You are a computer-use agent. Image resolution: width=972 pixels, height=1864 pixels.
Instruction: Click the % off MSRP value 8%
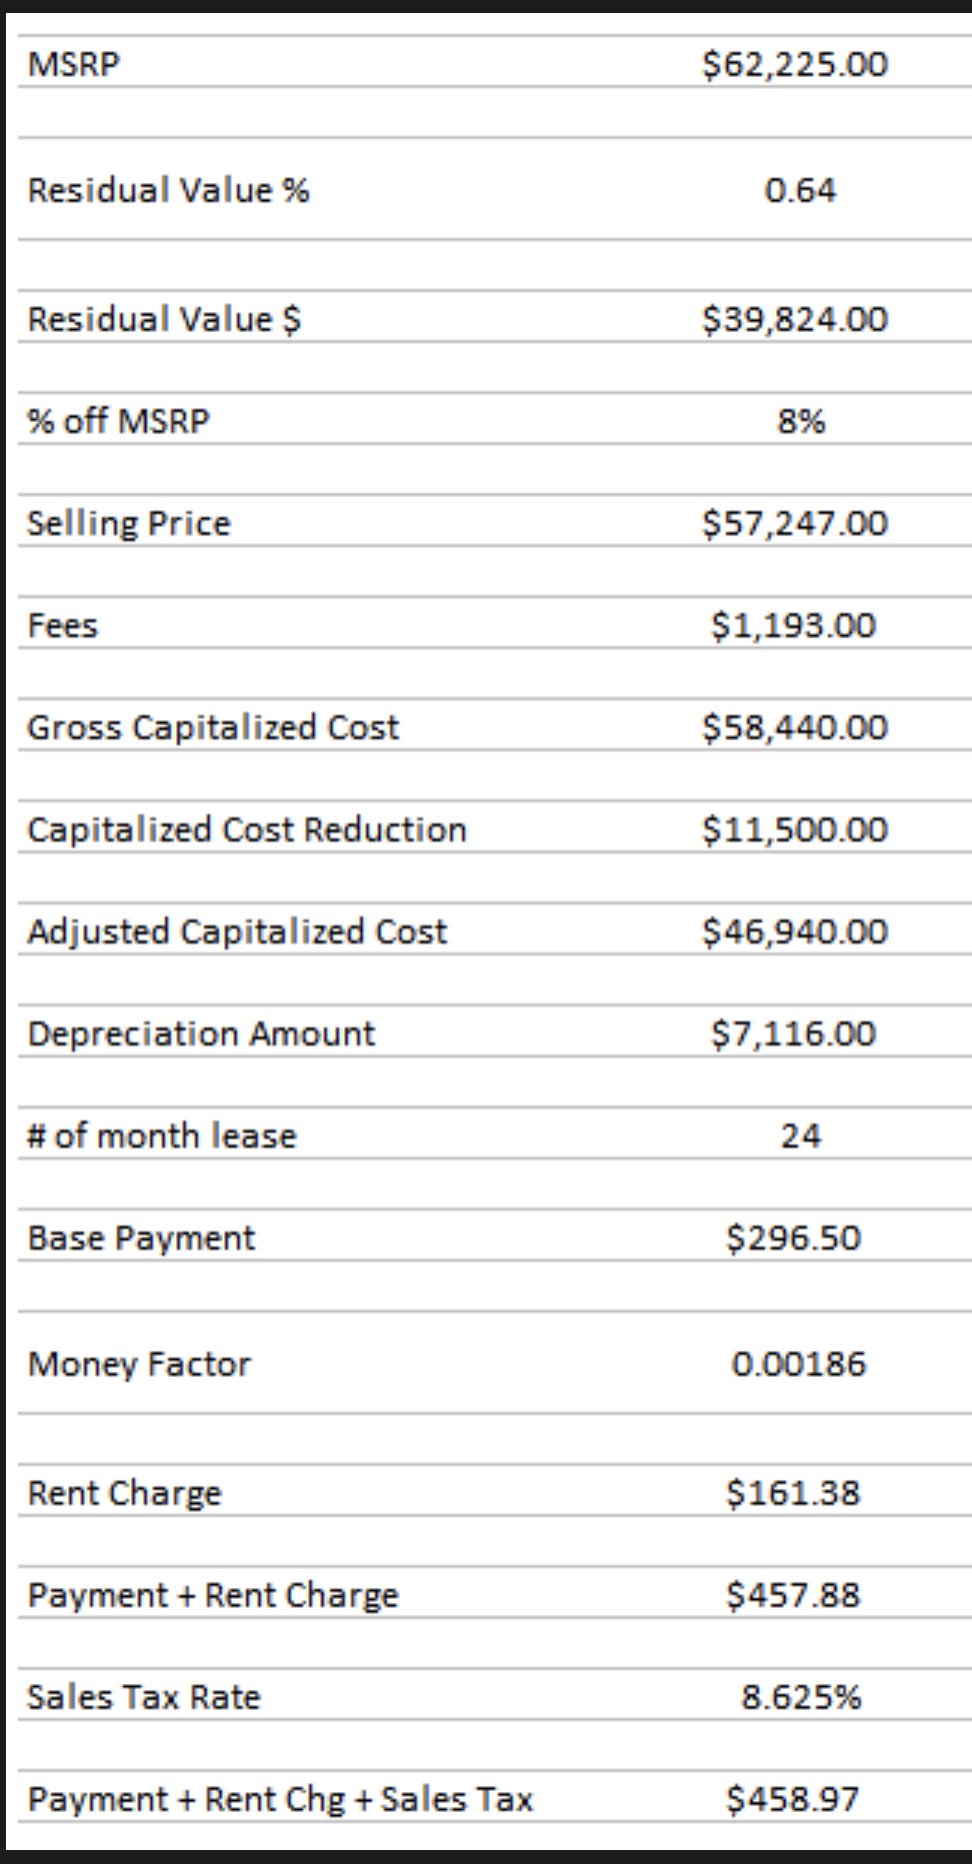click(801, 421)
